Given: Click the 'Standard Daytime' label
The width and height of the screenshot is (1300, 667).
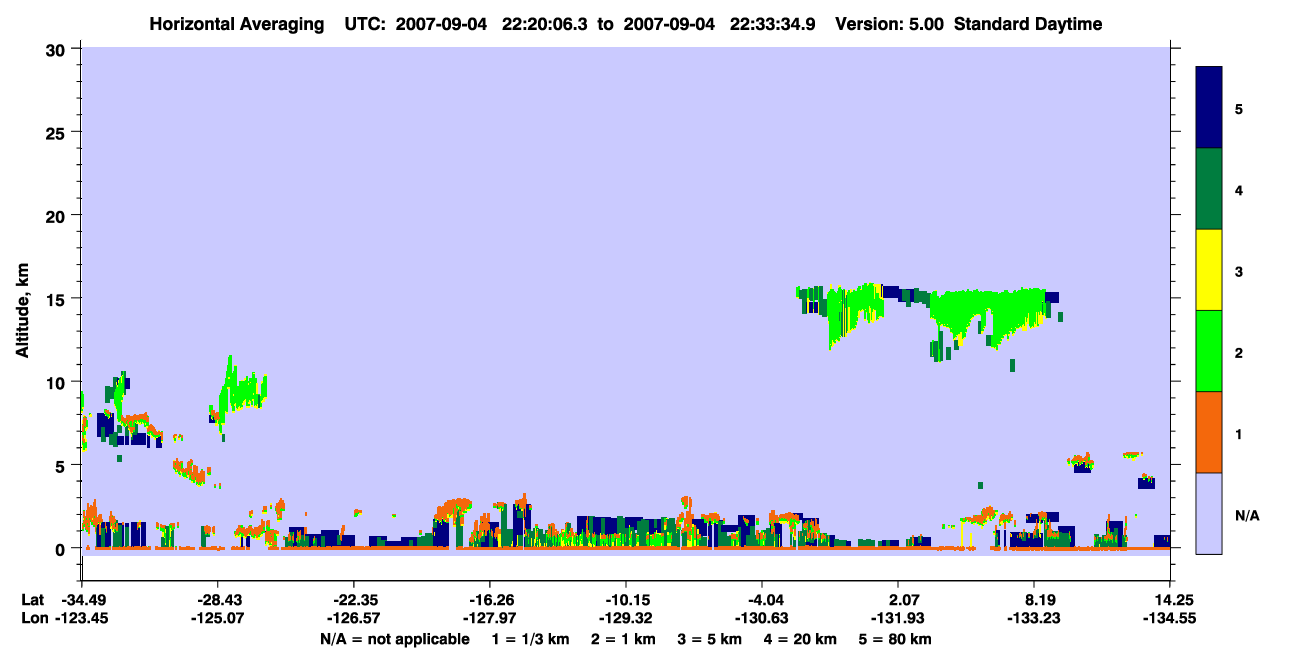Looking at the screenshot, I should click(x=1027, y=24).
